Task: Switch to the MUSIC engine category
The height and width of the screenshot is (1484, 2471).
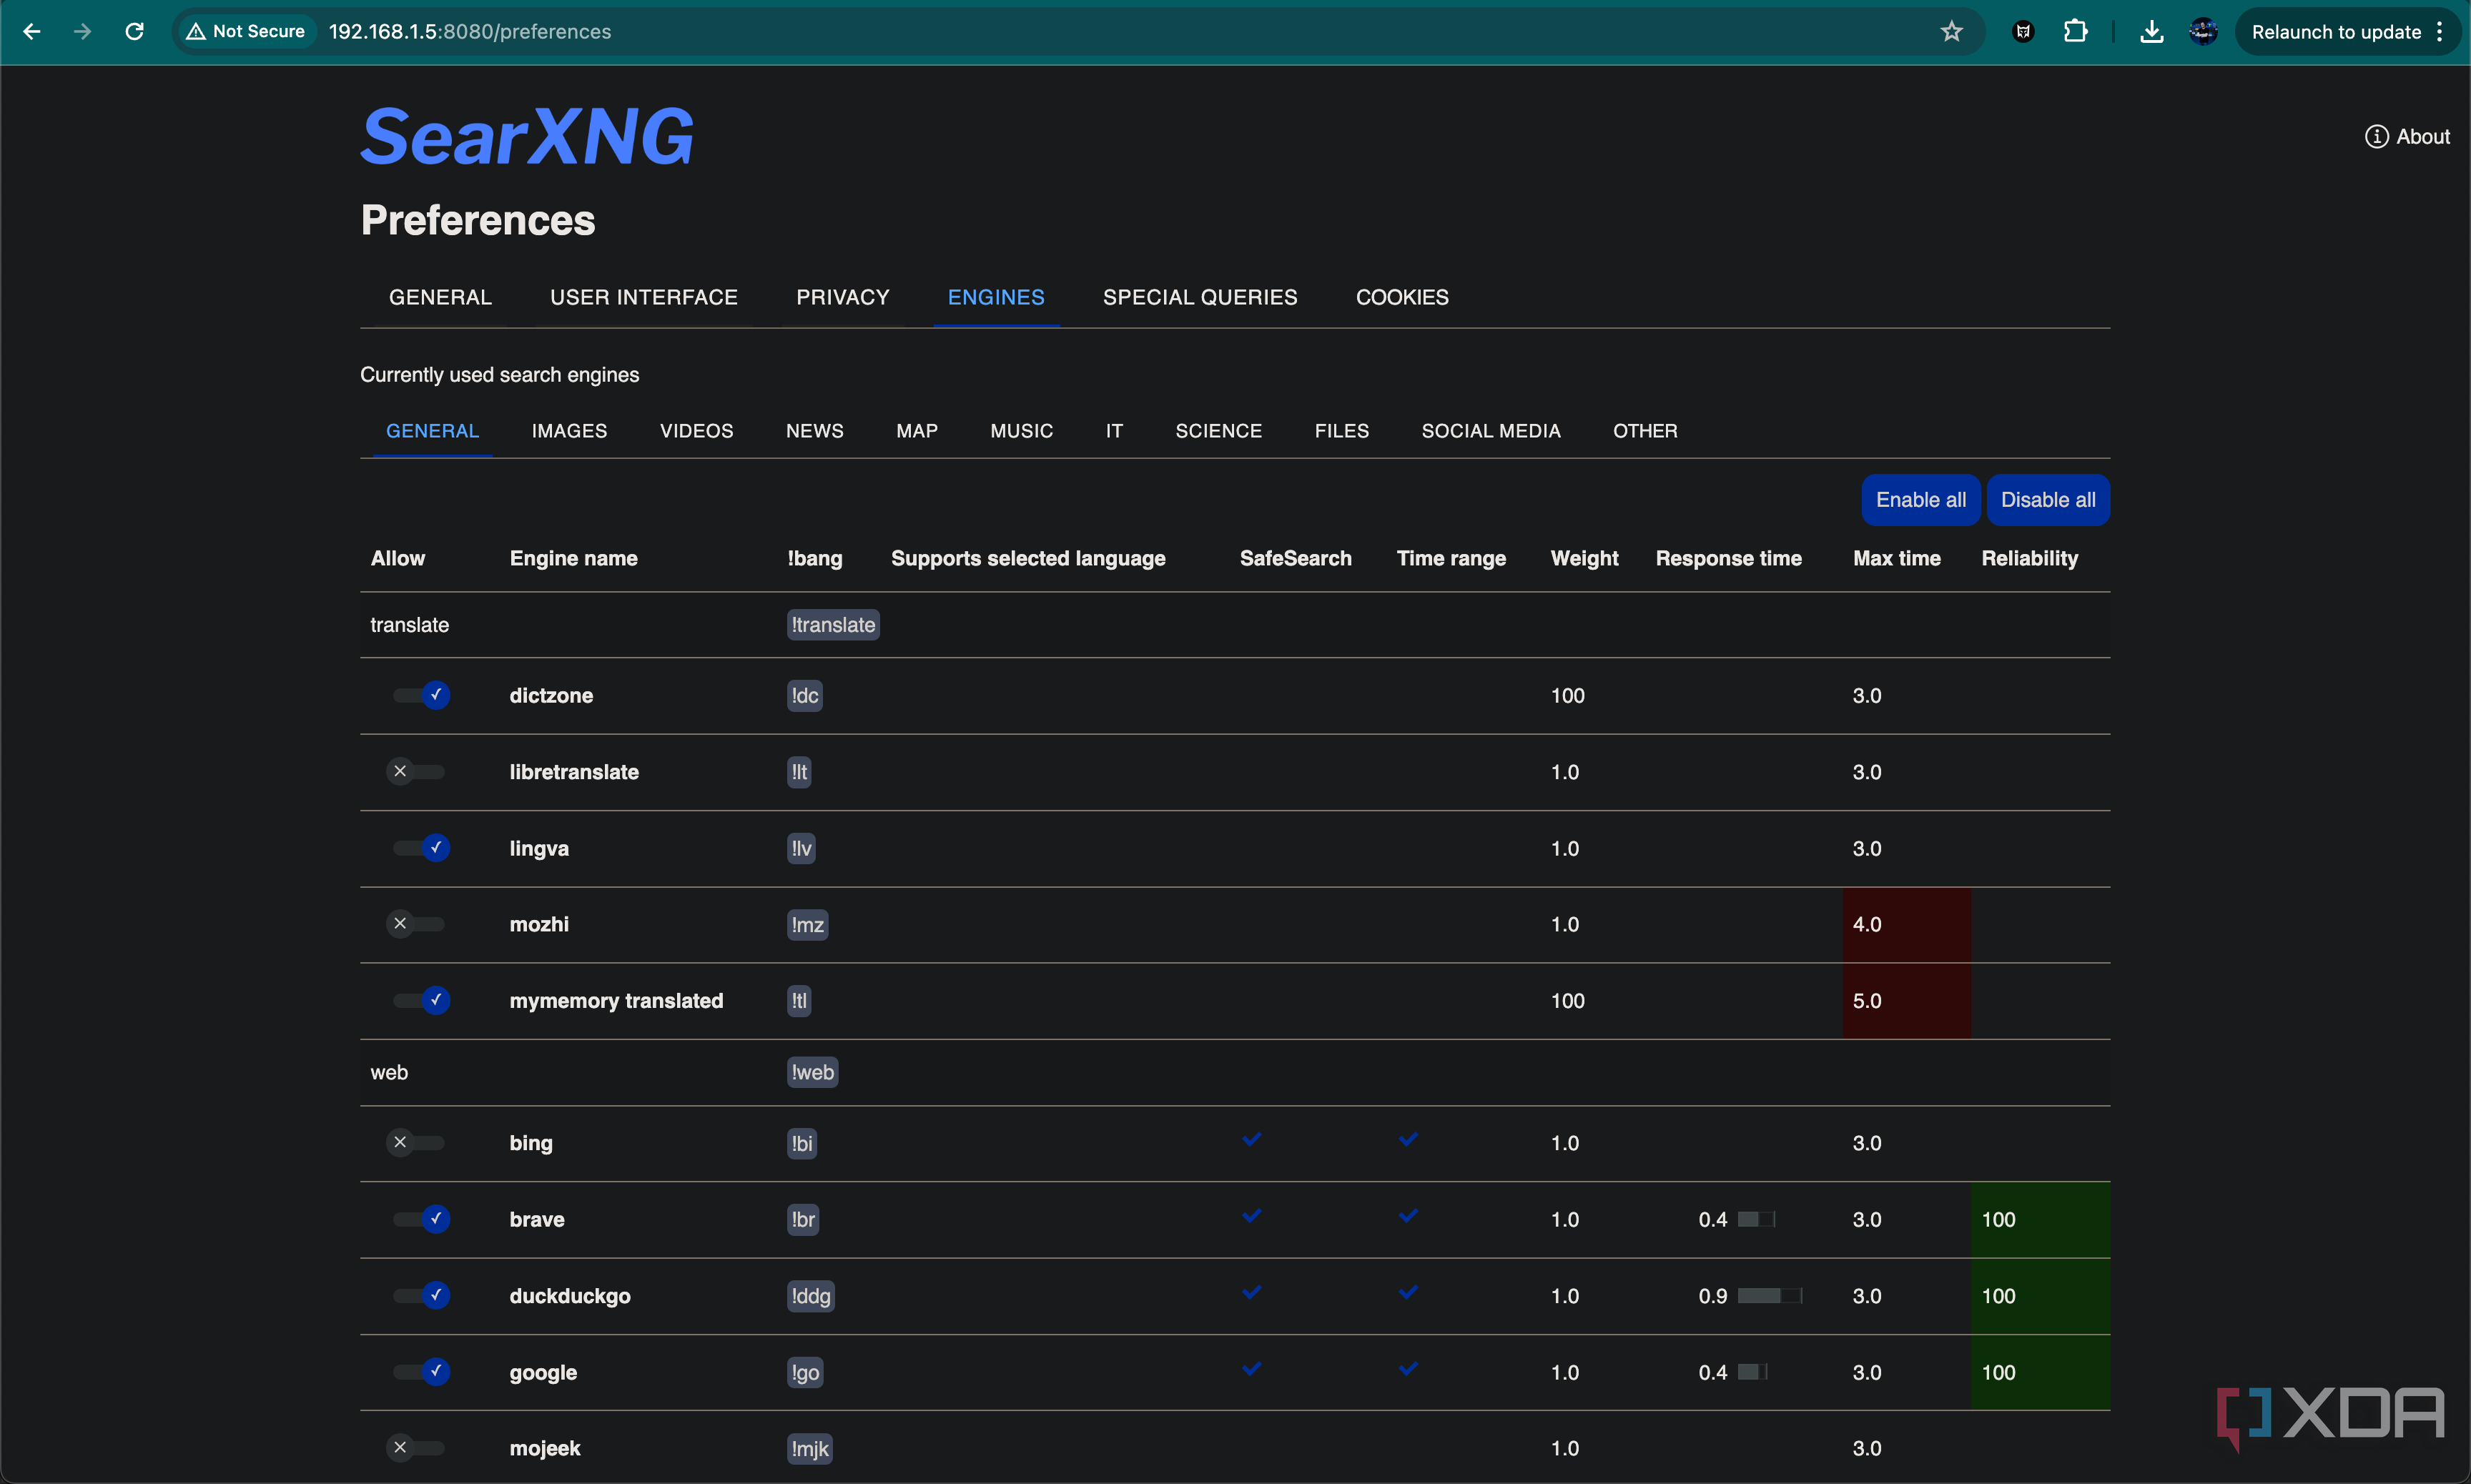Action: pos(1022,431)
